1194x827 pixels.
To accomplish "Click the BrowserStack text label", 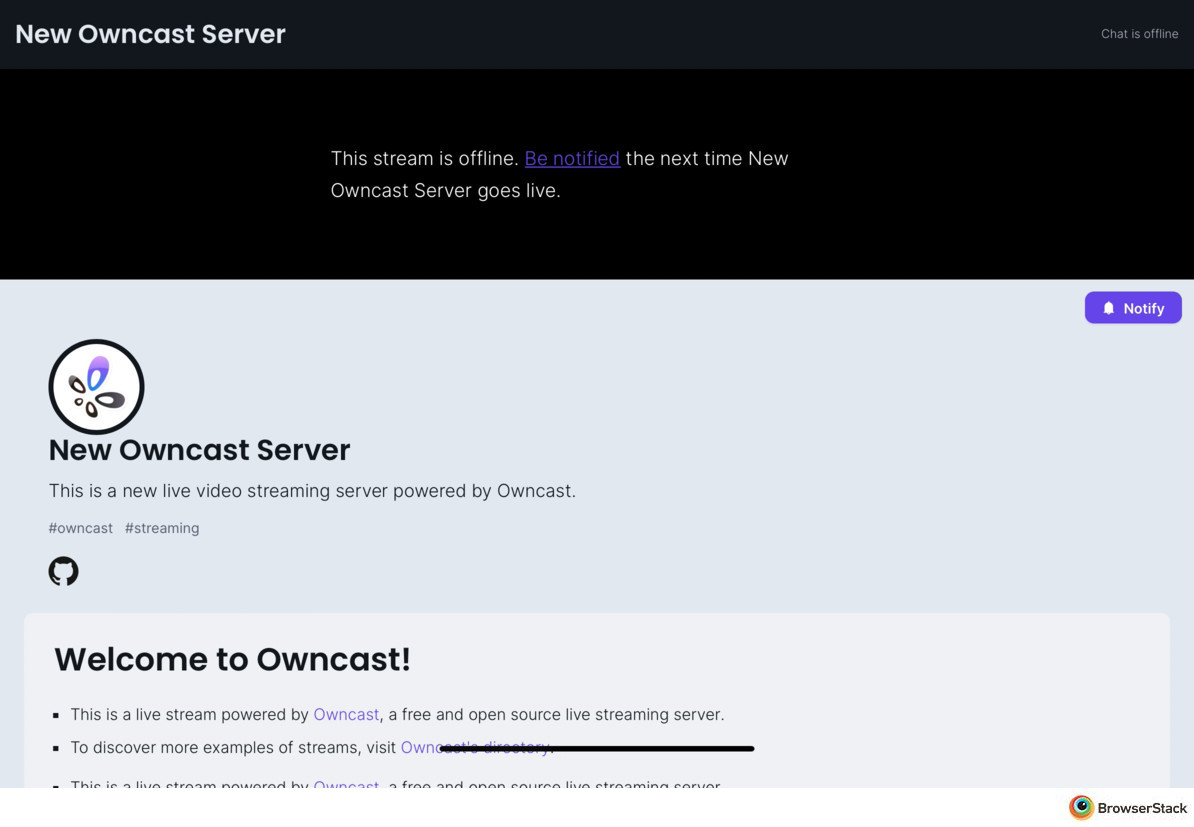I will 1141,808.
